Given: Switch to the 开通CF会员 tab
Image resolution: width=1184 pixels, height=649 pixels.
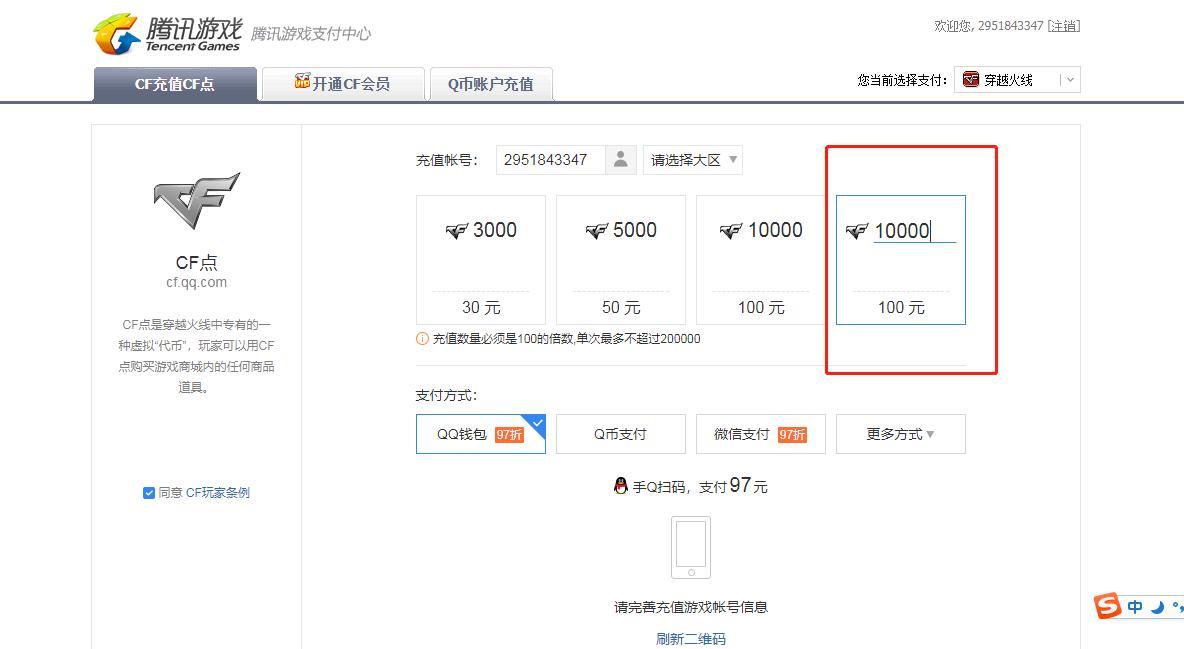Looking at the screenshot, I should tap(343, 84).
